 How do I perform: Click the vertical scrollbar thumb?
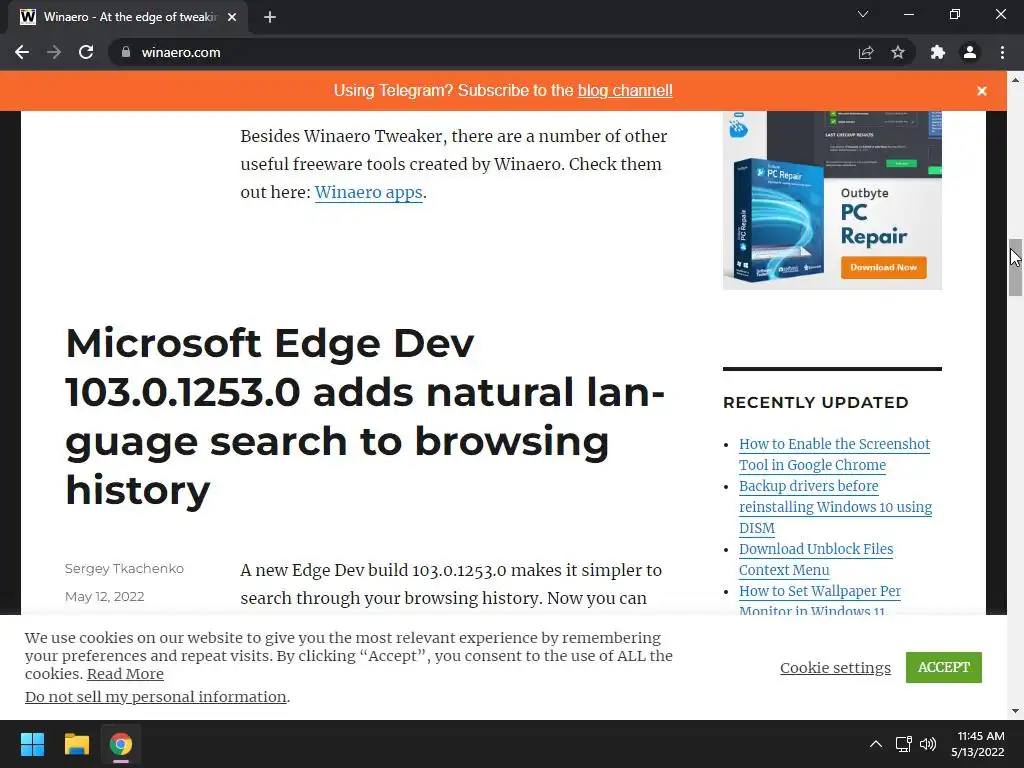coord(1015,267)
